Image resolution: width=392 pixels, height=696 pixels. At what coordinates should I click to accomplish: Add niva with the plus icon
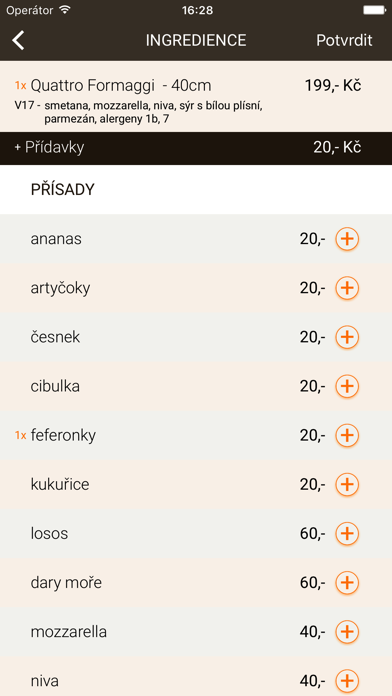pyautogui.click(x=347, y=680)
